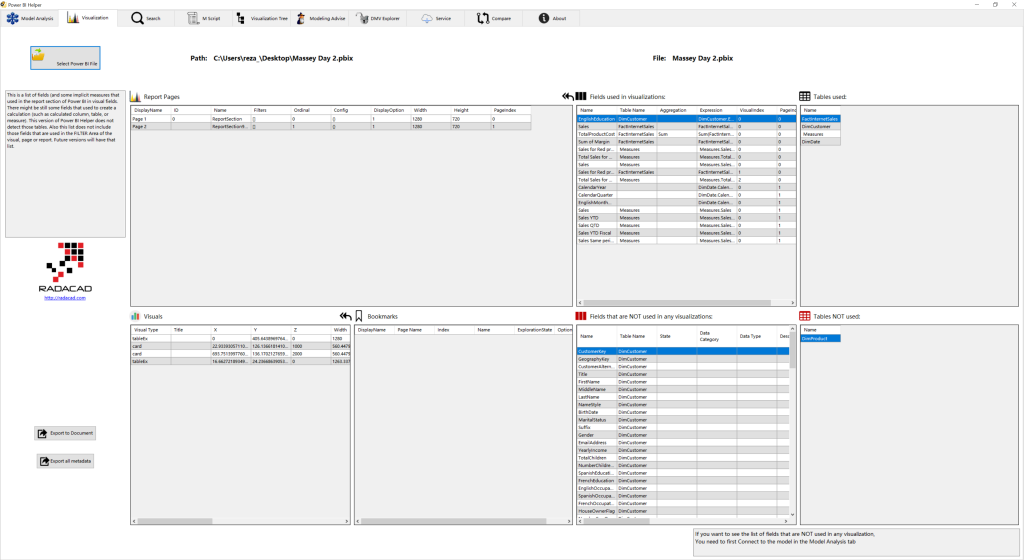Click the Select Power BI File button
The height and width of the screenshot is (560, 1024).
pos(66,57)
